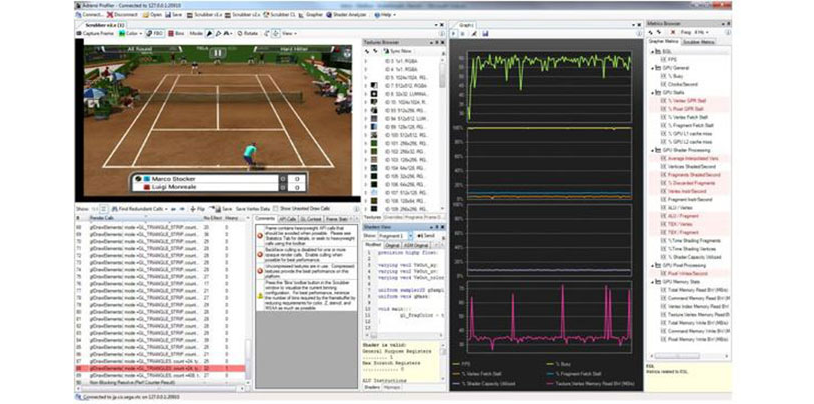This screenshot has width=814, height=404.
Task: Click the graph pause button
Action: click(463, 33)
